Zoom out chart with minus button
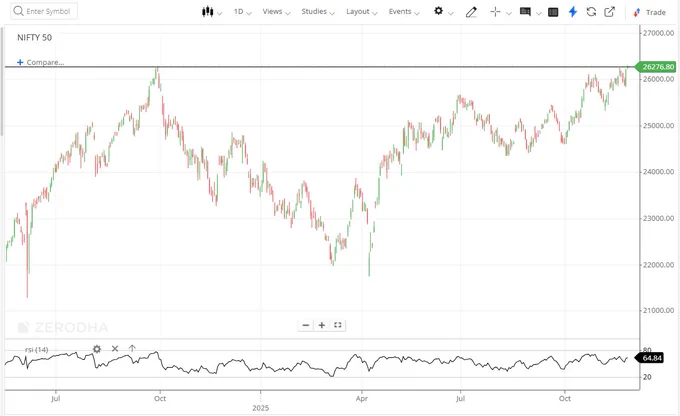680x416 pixels. point(306,325)
